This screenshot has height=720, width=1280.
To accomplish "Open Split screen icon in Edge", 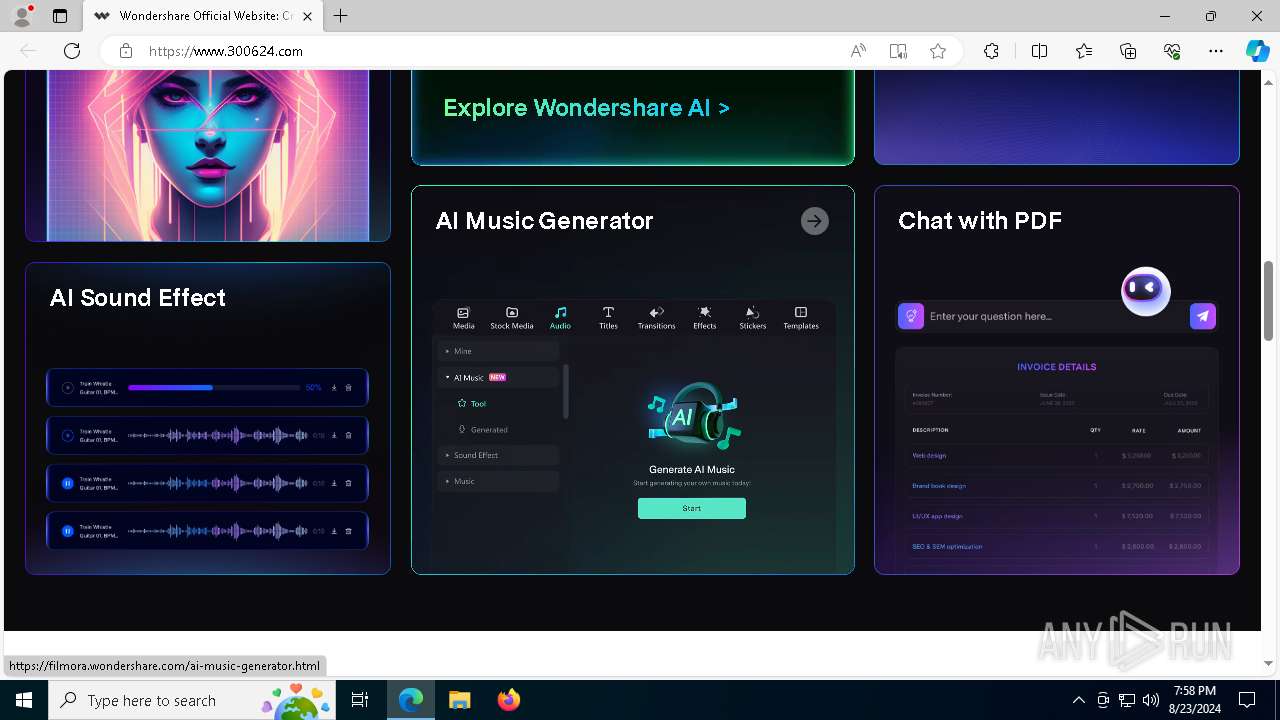I will (x=1039, y=51).
